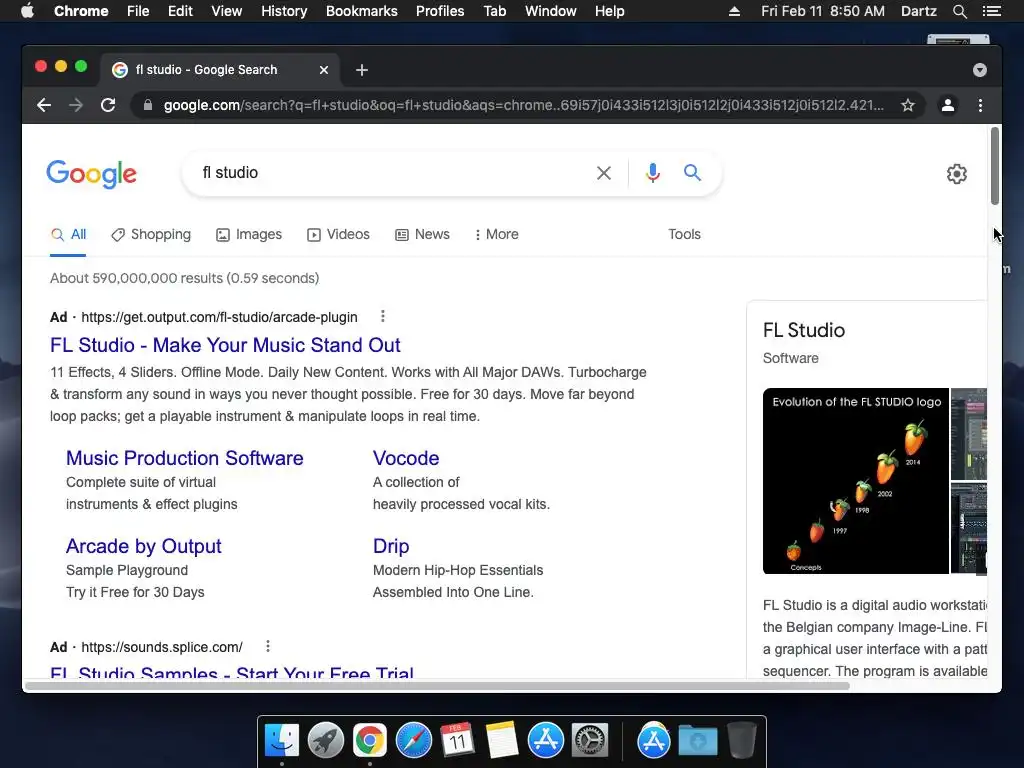Open the Chrome menu in the menu bar

tap(81, 11)
